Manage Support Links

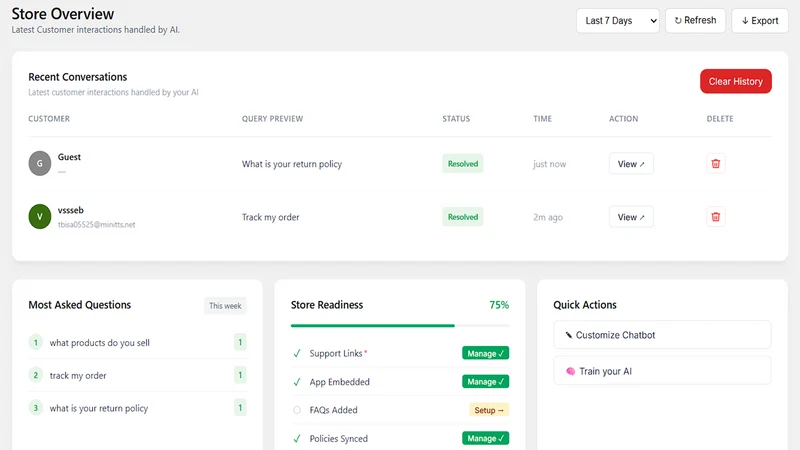[x=485, y=353]
